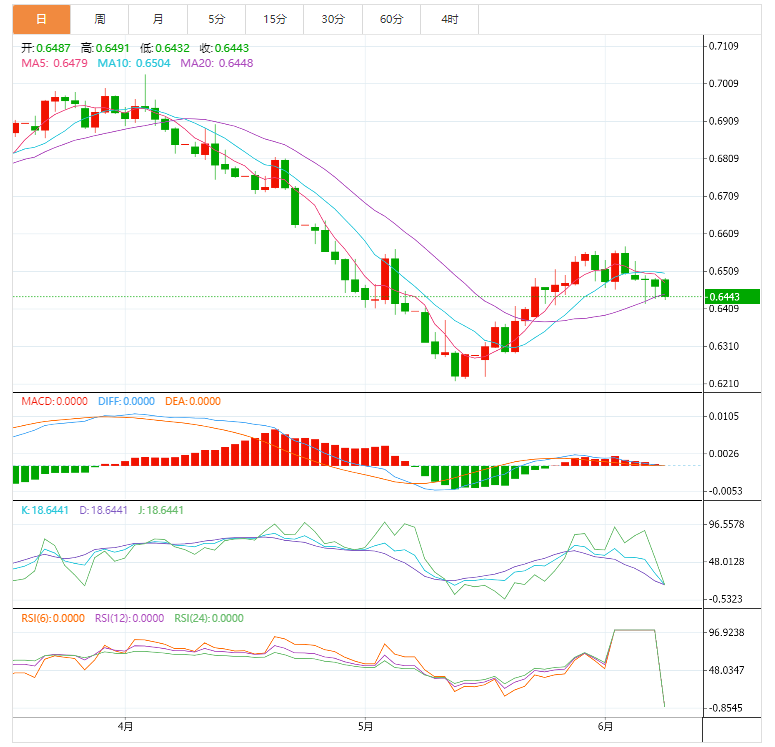
Task: Click the 0.0105 MACD axis value
Action: click(724, 416)
